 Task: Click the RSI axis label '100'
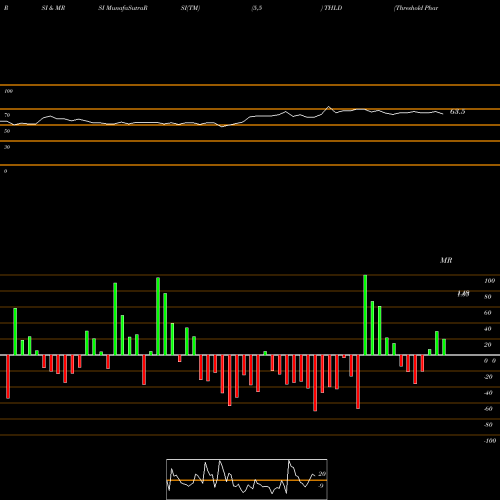(9, 91)
